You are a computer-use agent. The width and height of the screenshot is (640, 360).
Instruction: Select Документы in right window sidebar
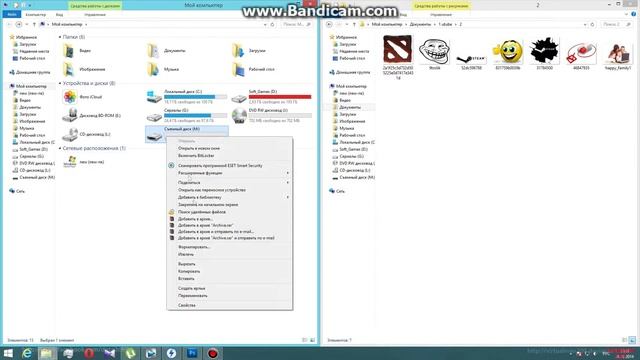point(350,107)
